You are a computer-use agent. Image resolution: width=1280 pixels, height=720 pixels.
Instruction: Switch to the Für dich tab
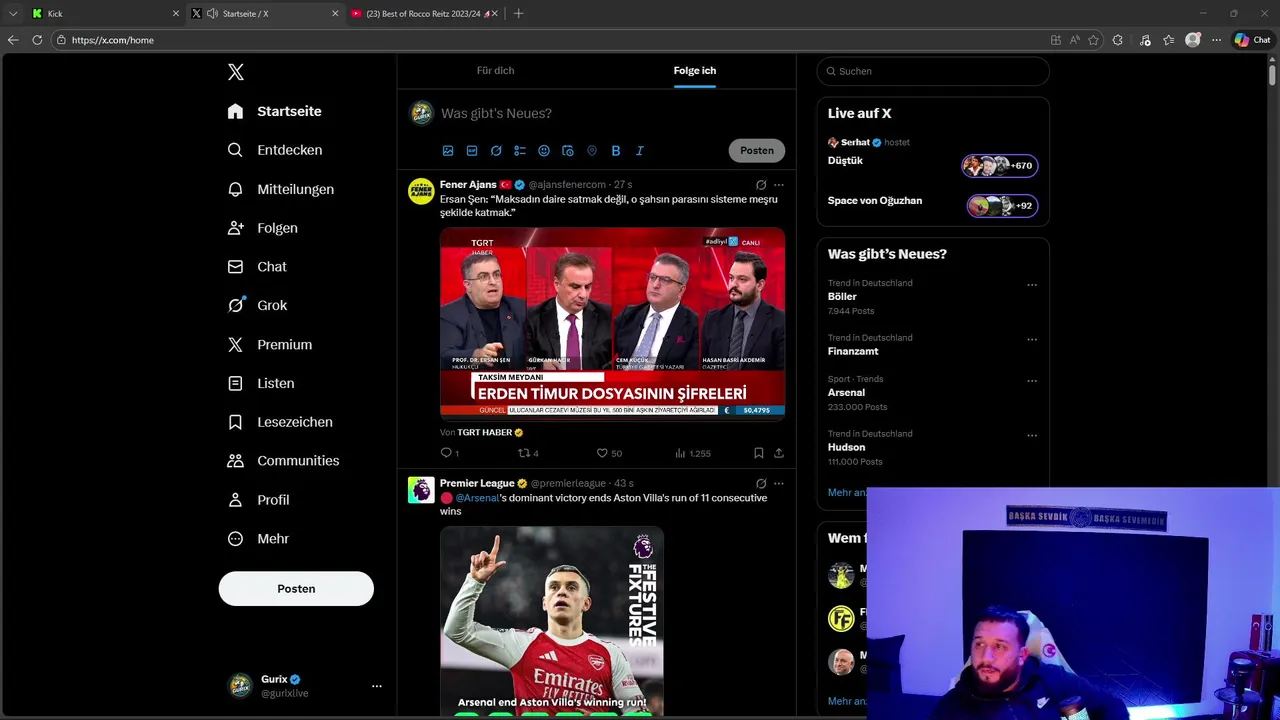tap(495, 71)
